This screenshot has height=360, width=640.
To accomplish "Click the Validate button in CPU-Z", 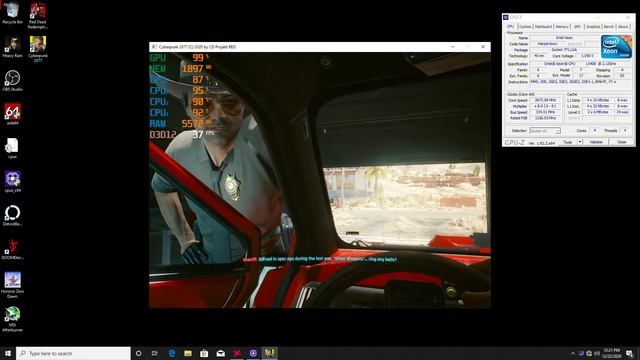I will coord(596,142).
